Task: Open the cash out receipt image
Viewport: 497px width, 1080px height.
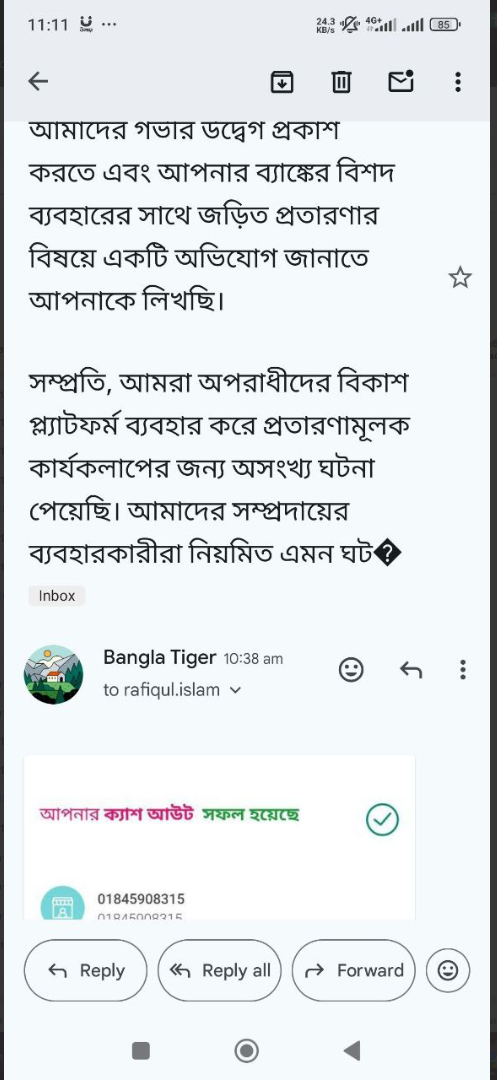Action: pyautogui.click(x=220, y=837)
